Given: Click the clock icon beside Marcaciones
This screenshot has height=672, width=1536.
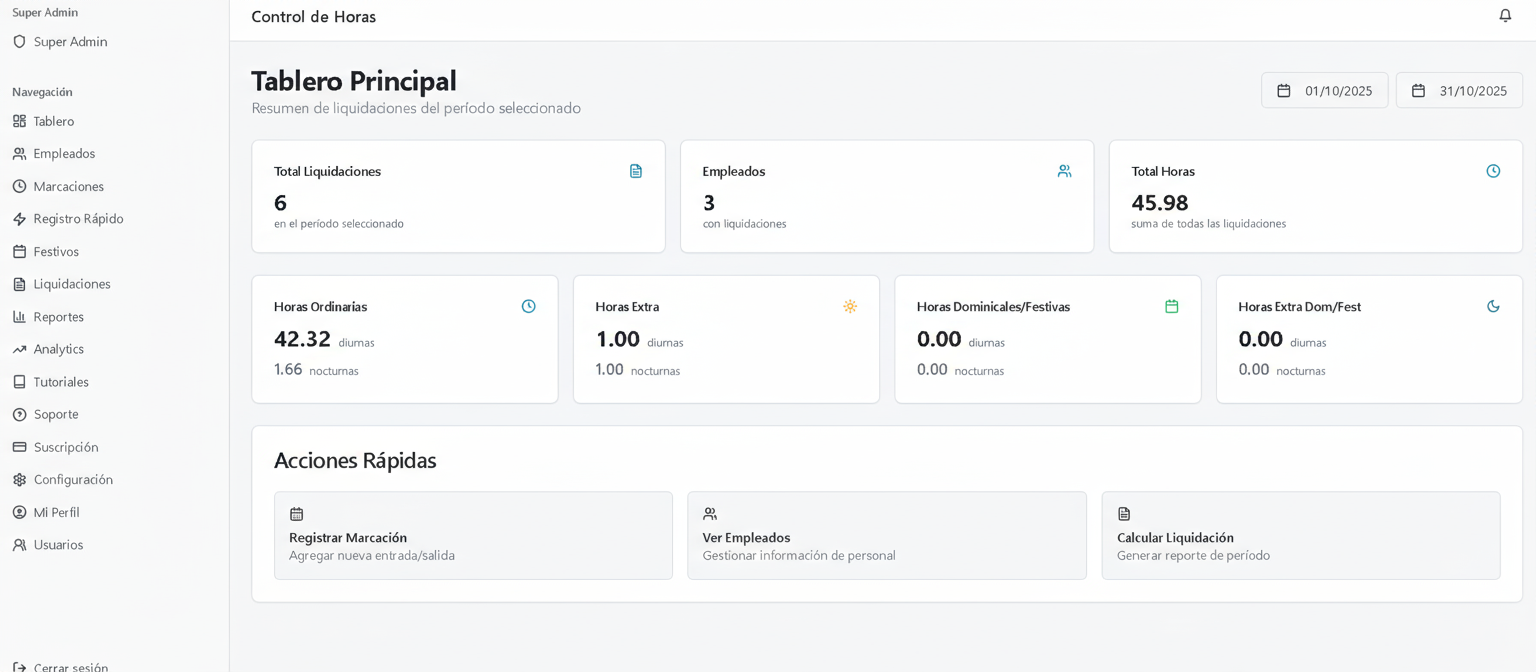Looking at the screenshot, I should (19, 187).
